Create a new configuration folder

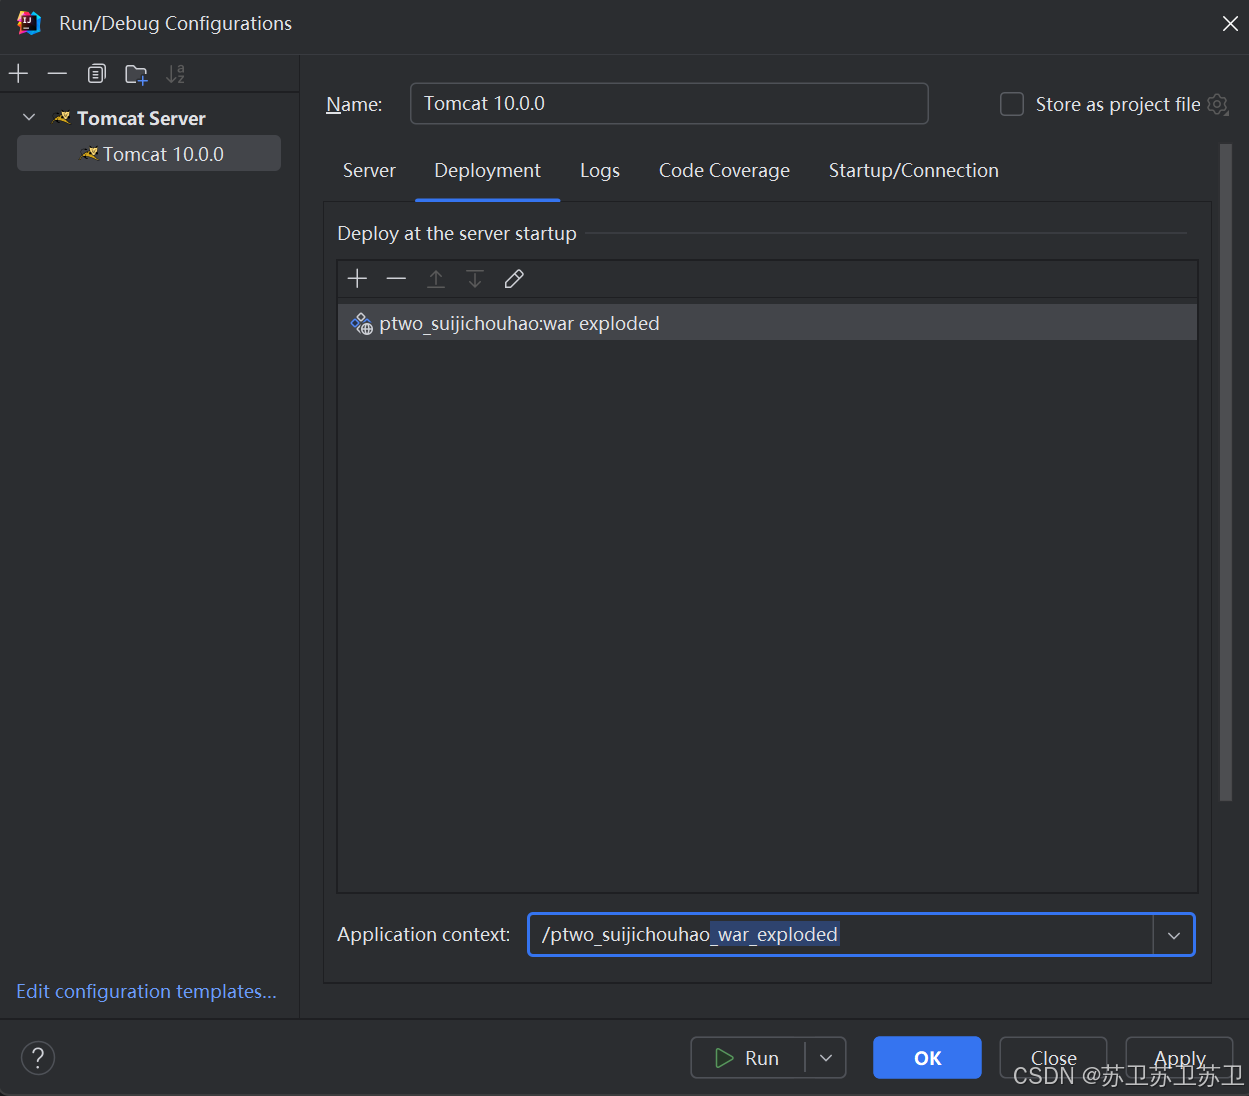136,74
